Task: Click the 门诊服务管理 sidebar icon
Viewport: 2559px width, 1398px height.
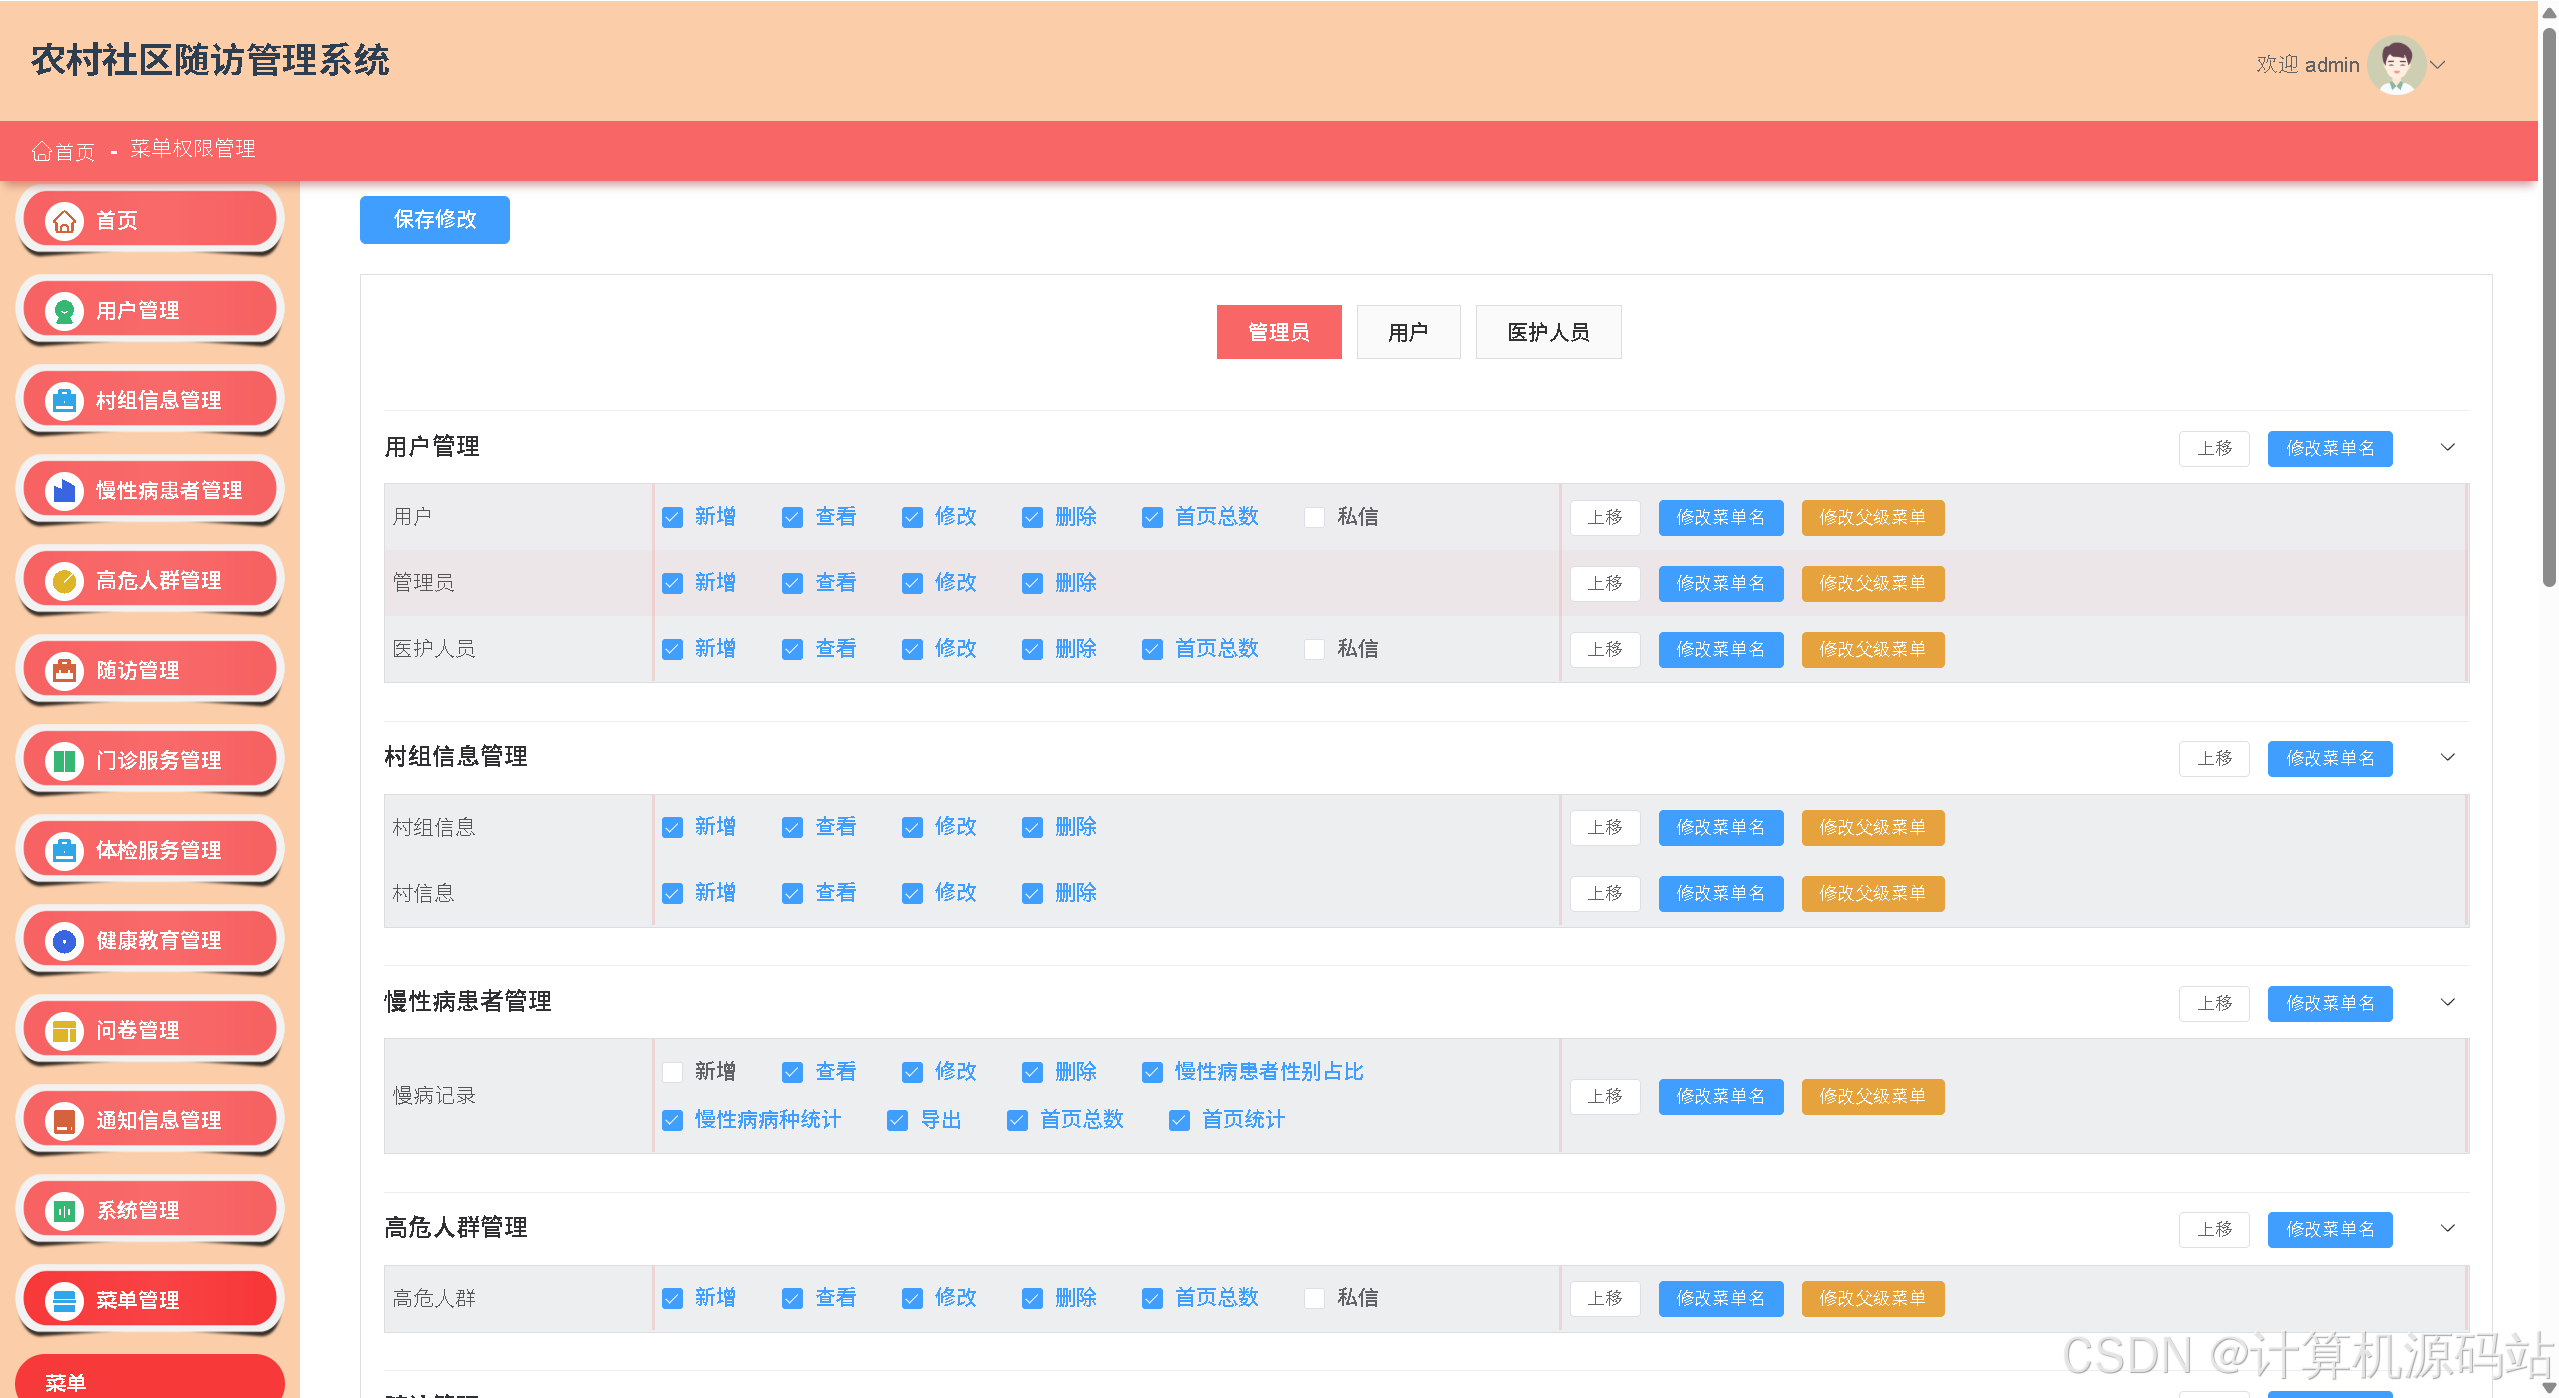Action: (65, 761)
